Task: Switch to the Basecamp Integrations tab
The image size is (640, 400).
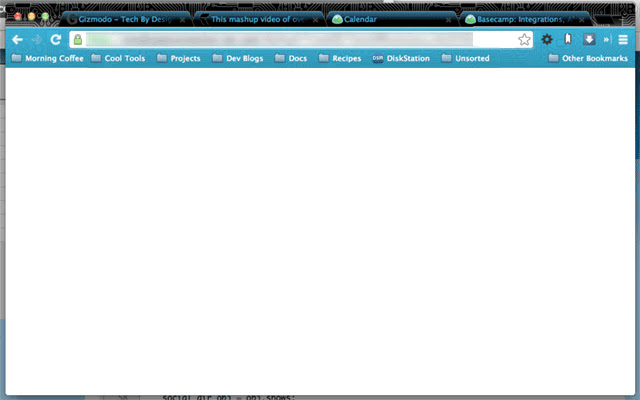Action: coord(524,19)
